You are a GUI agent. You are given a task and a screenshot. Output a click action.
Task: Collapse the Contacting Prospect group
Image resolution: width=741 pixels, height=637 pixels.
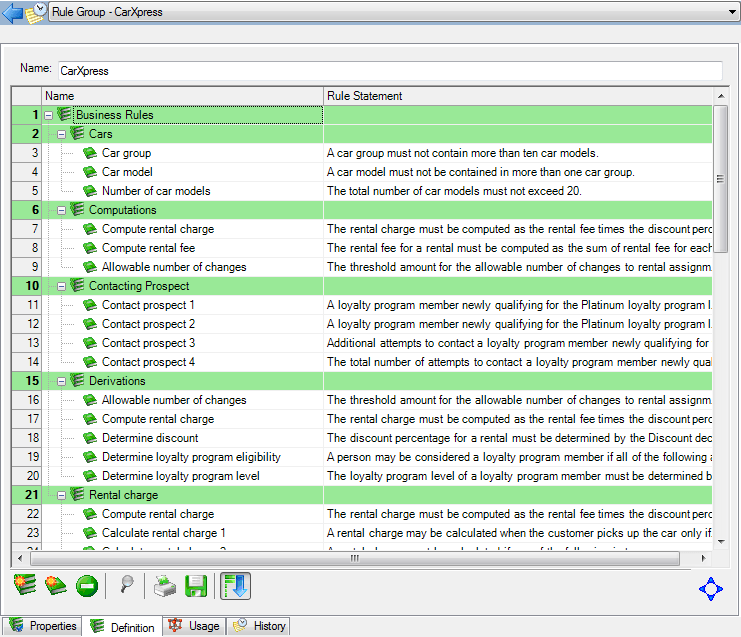click(62, 286)
